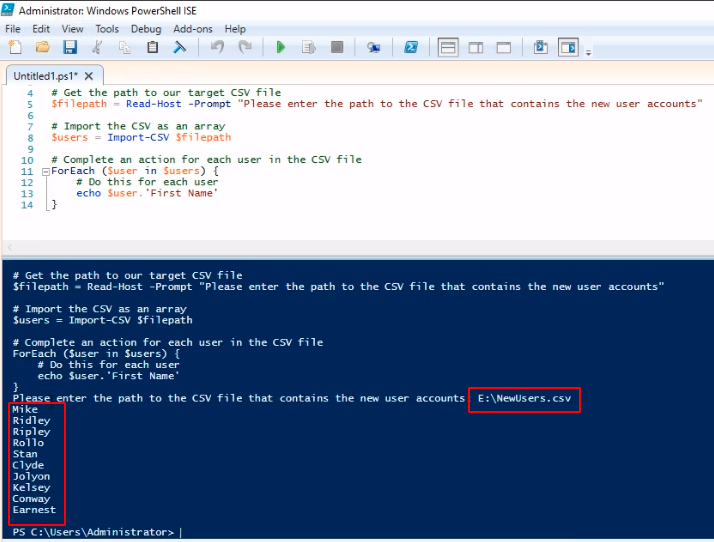Stop operation square button
The width and height of the screenshot is (714, 542).
pos(337,47)
